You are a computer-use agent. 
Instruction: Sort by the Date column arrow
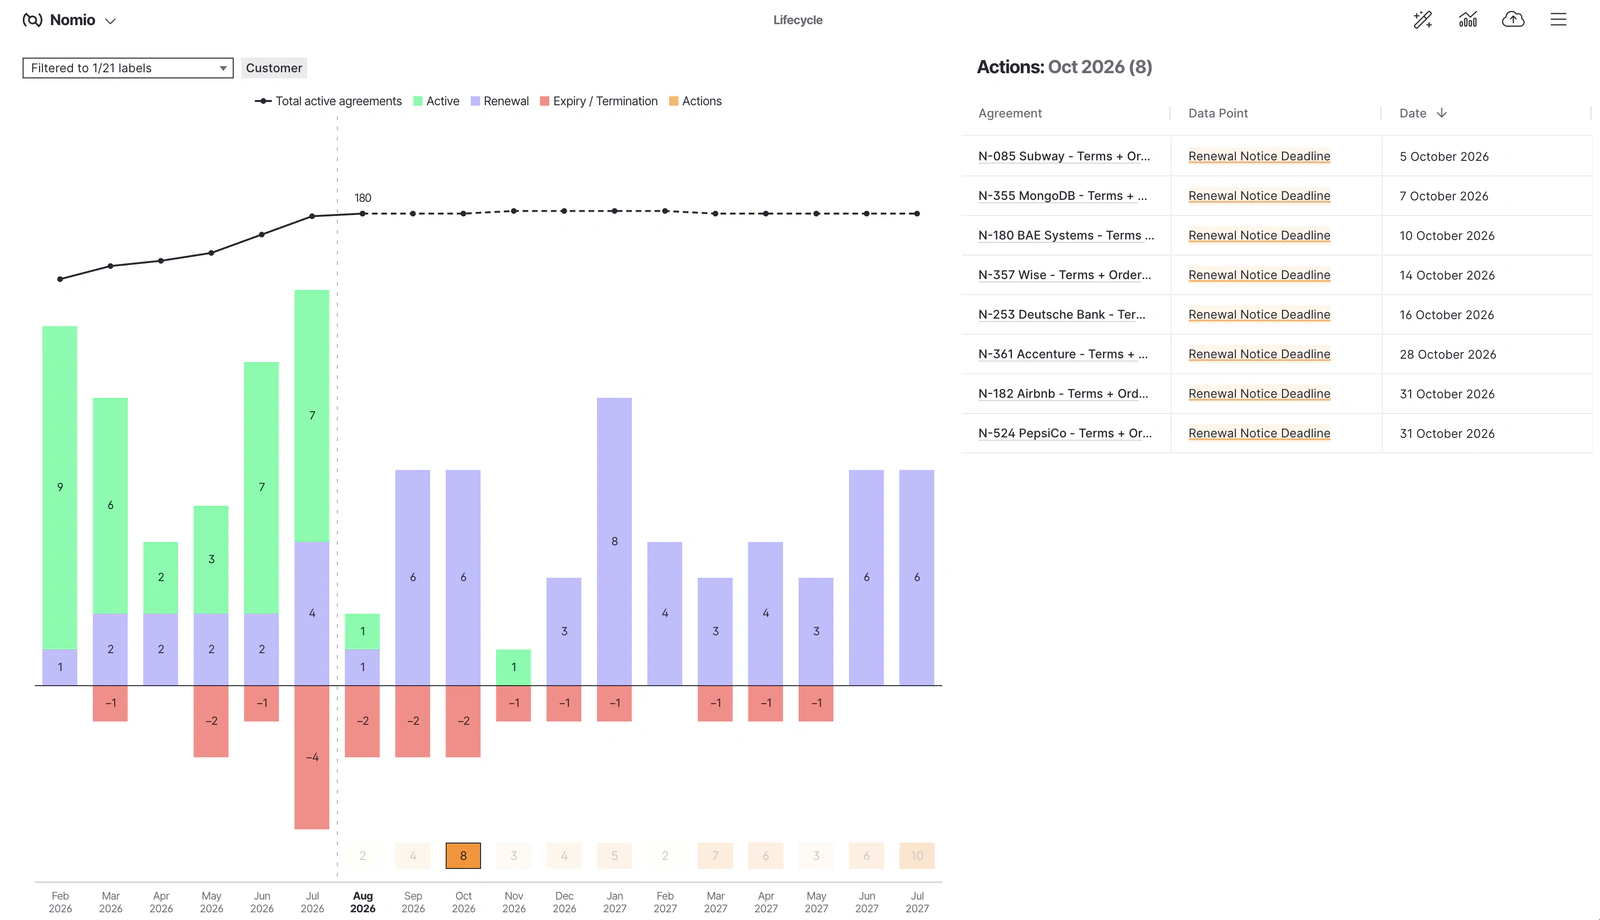[x=1441, y=113]
